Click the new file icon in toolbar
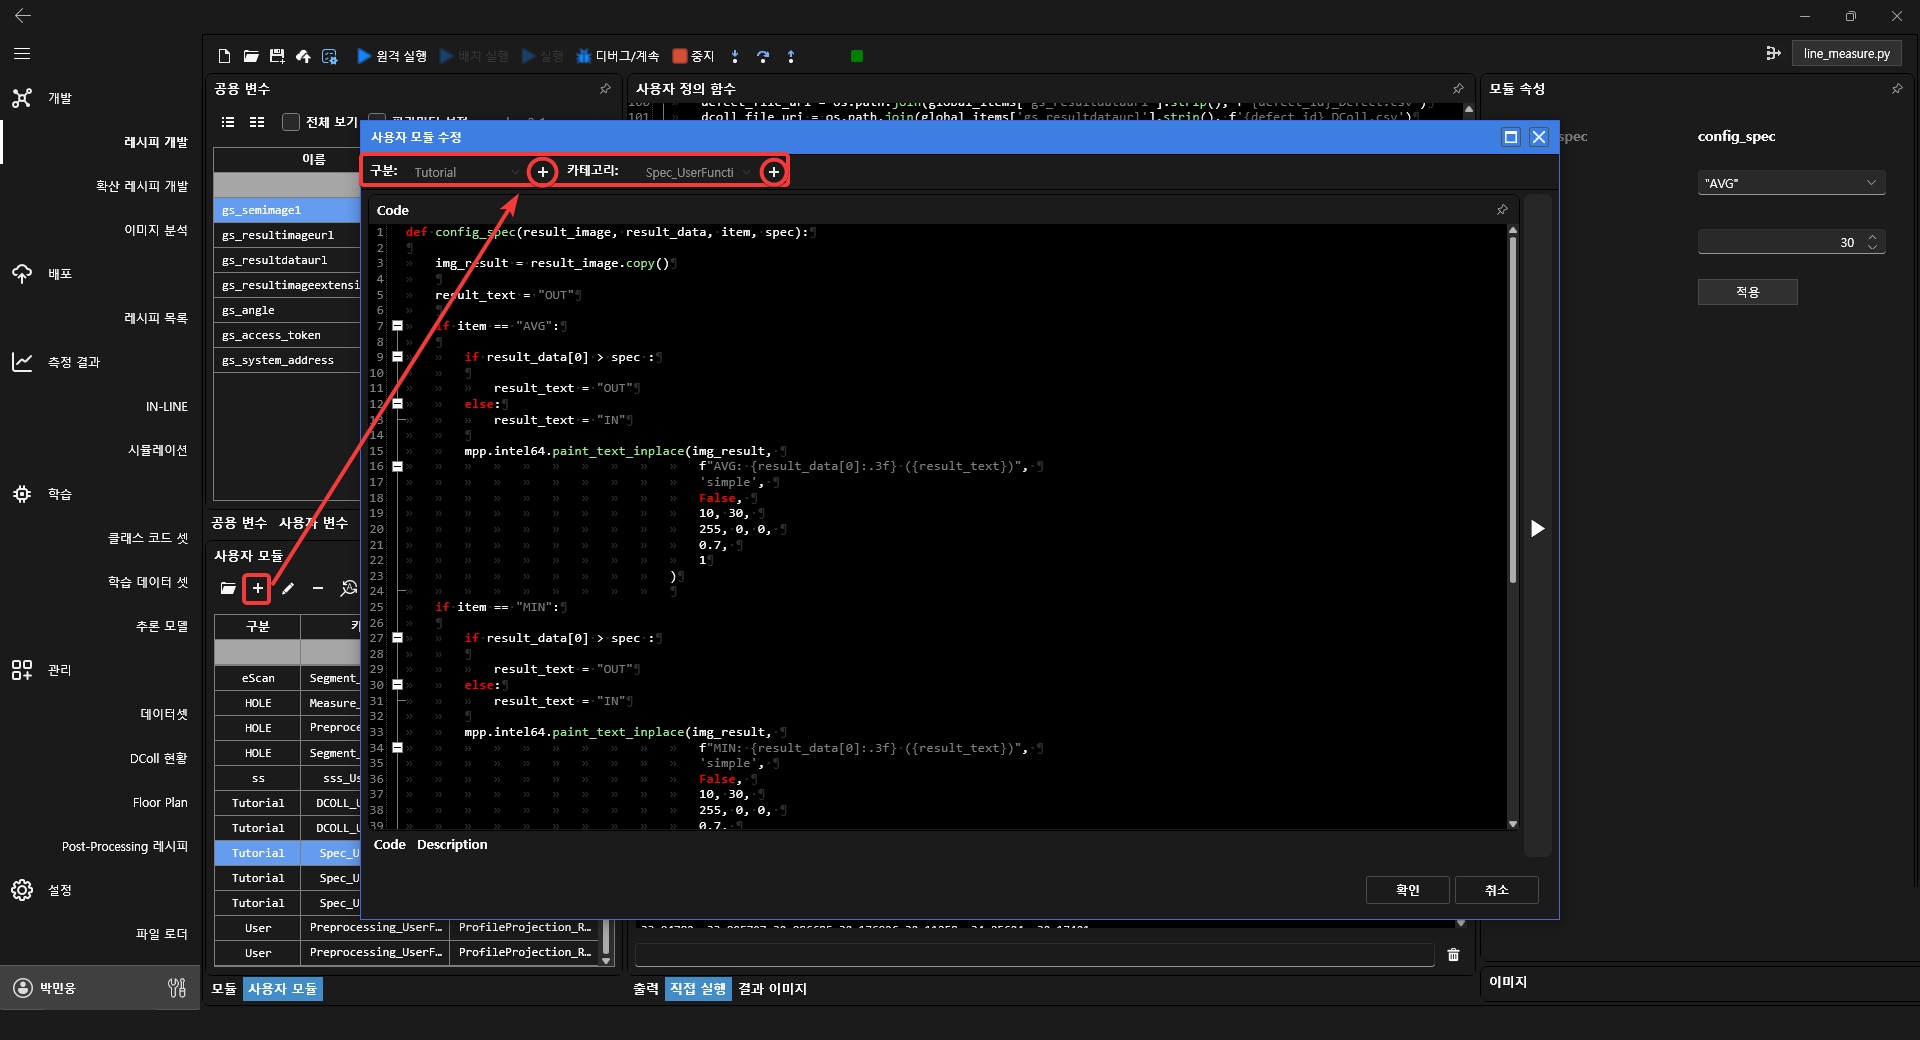The image size is (1920, 1040). pyautogui.click(x=224, y=56)
